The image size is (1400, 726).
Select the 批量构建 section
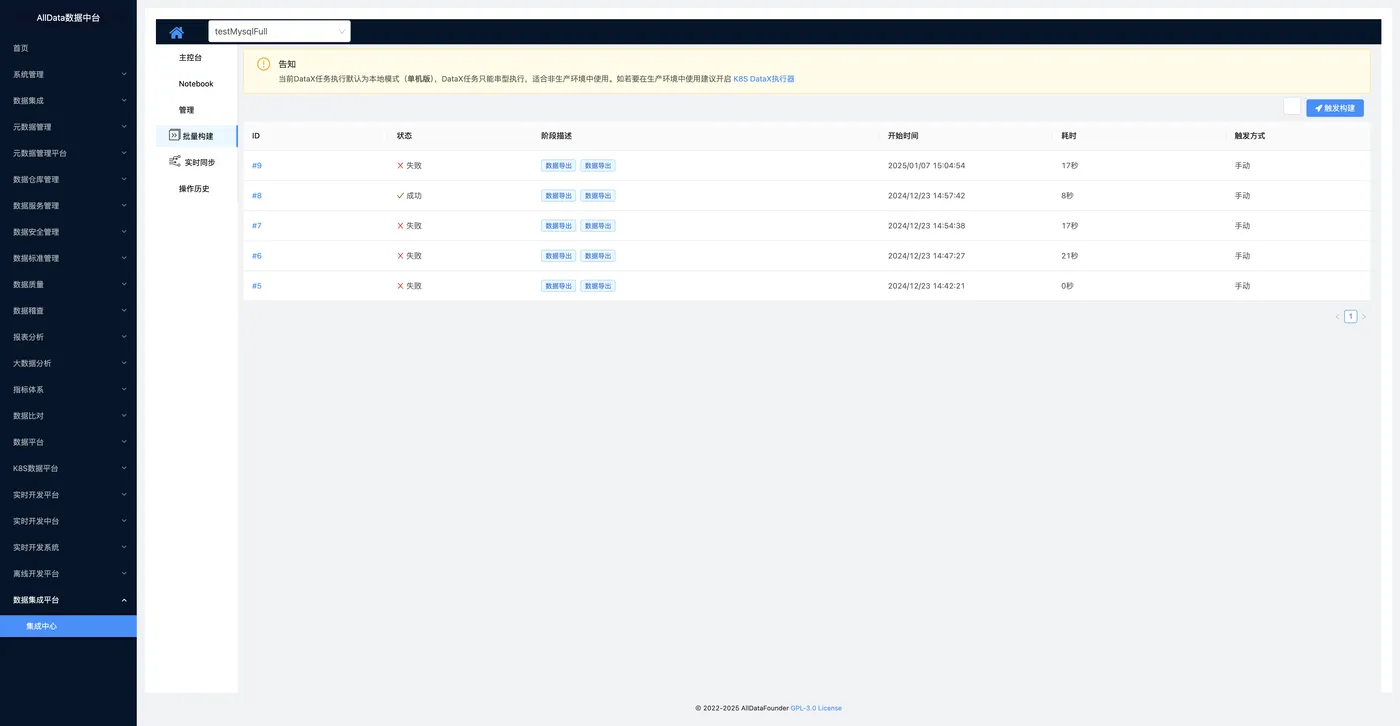[196, 136]
